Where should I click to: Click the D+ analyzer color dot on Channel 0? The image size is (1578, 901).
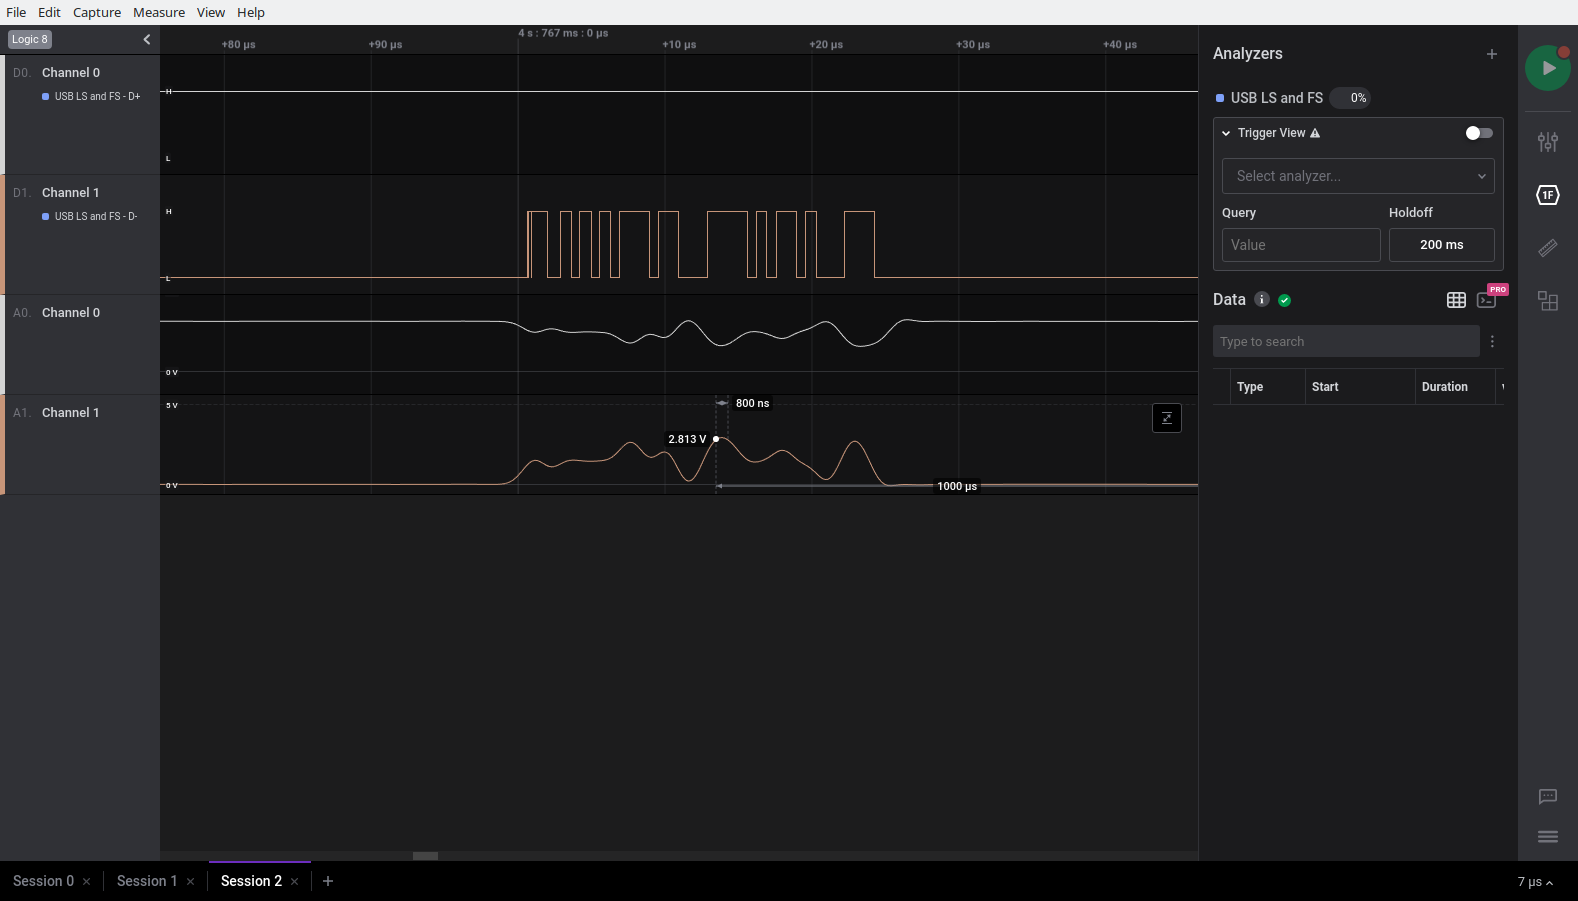click(46, 96)
